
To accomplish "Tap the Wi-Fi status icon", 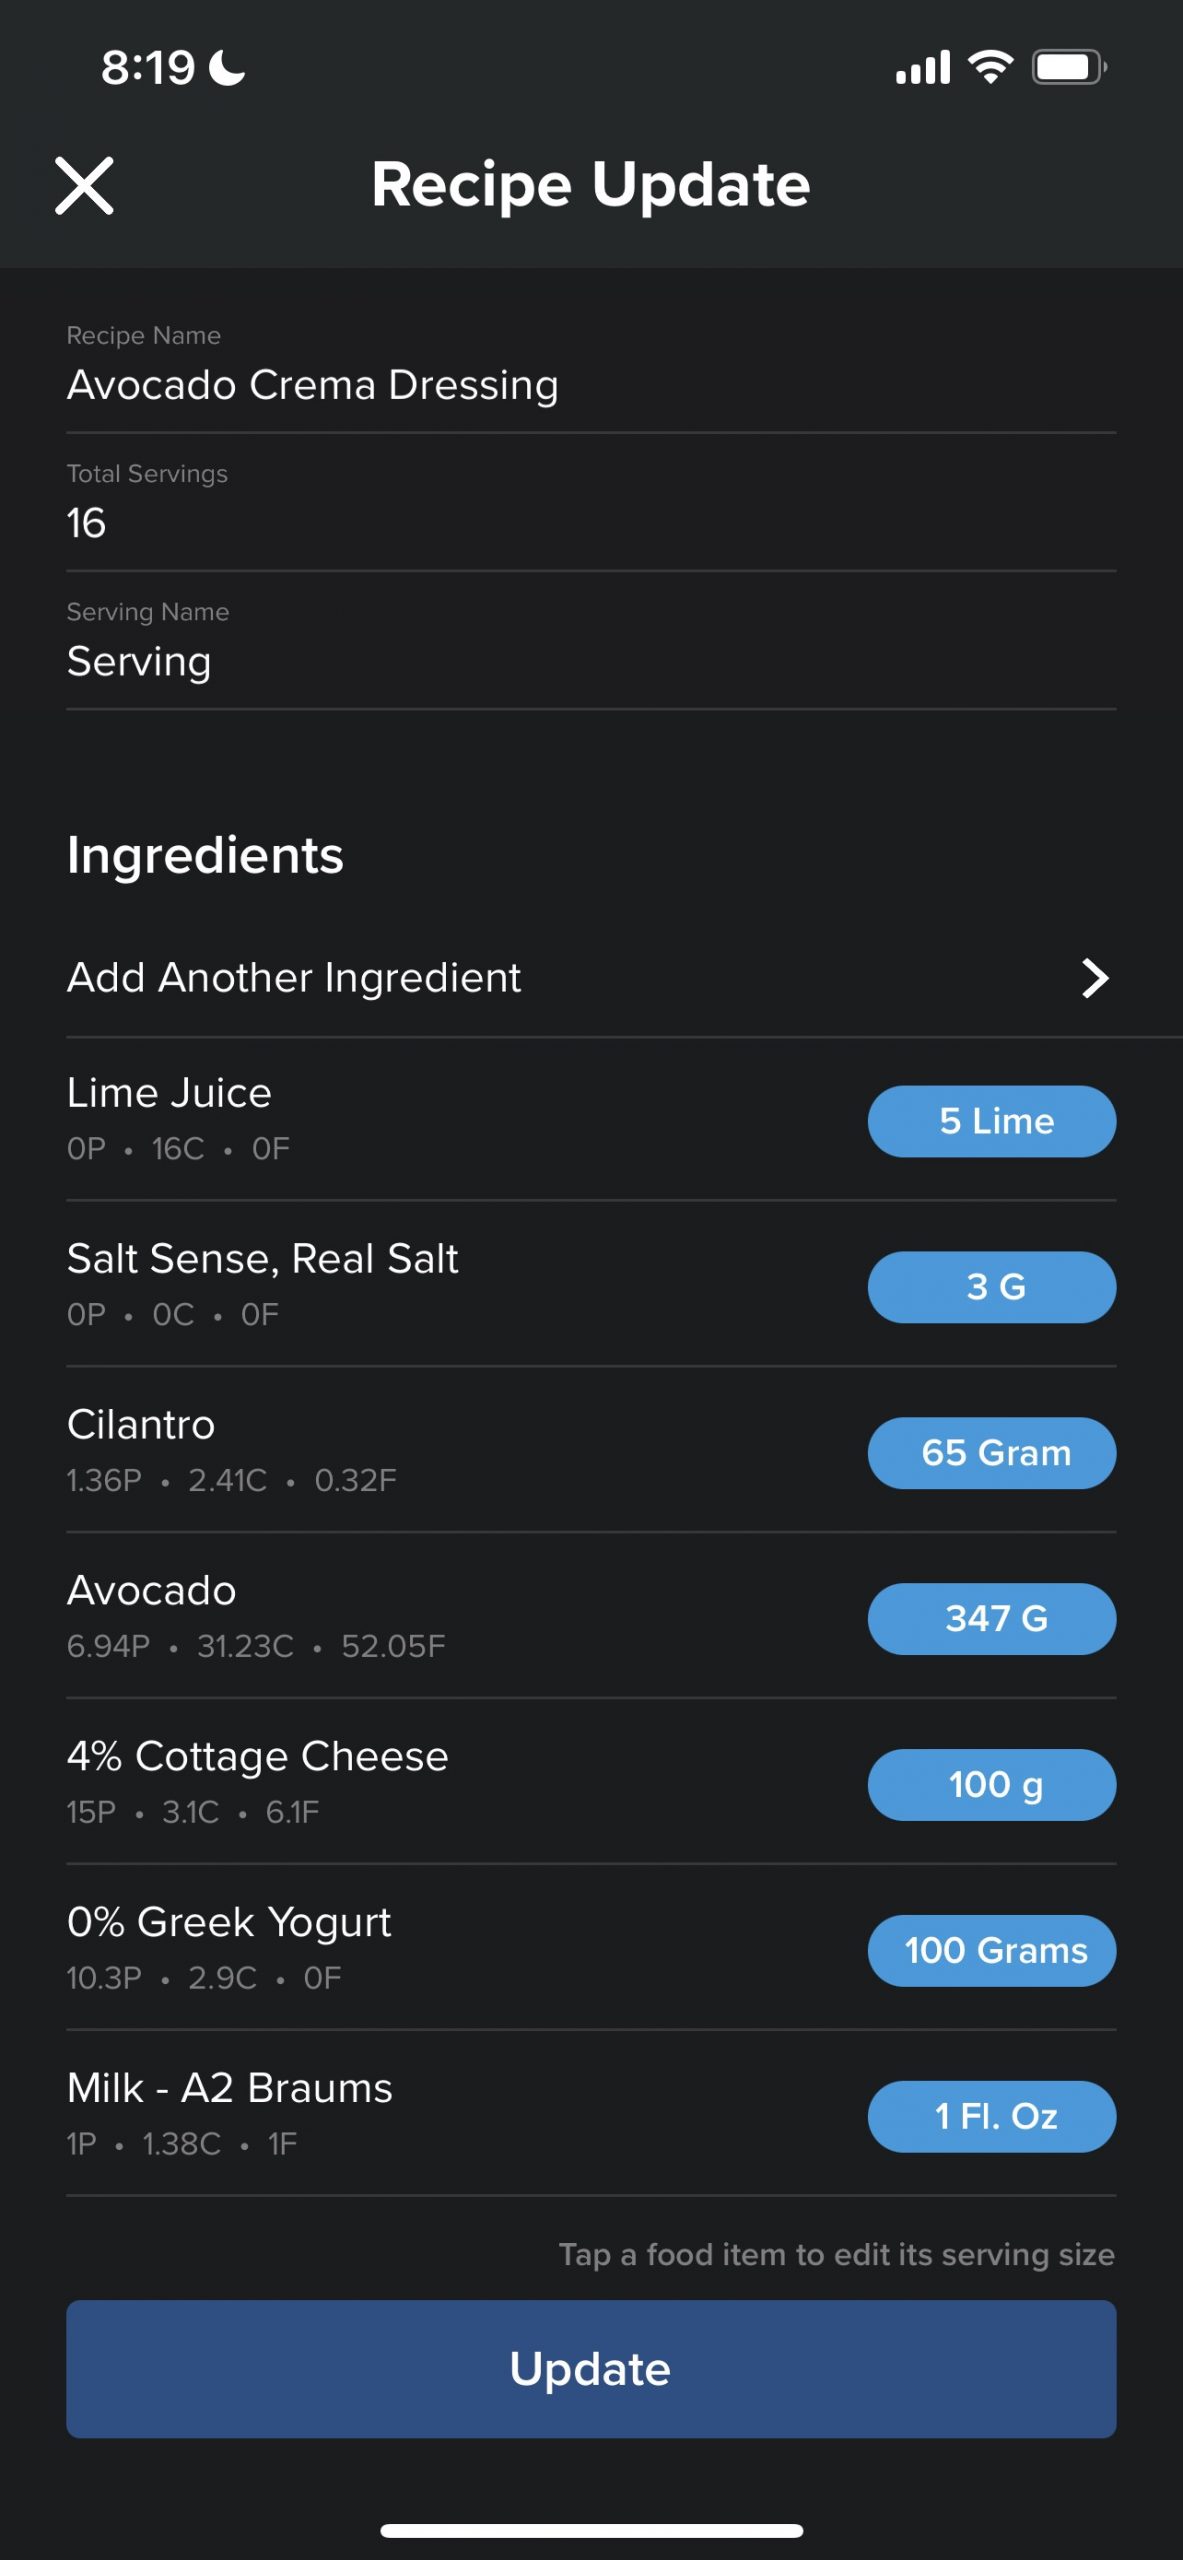I will coord(990,67).
